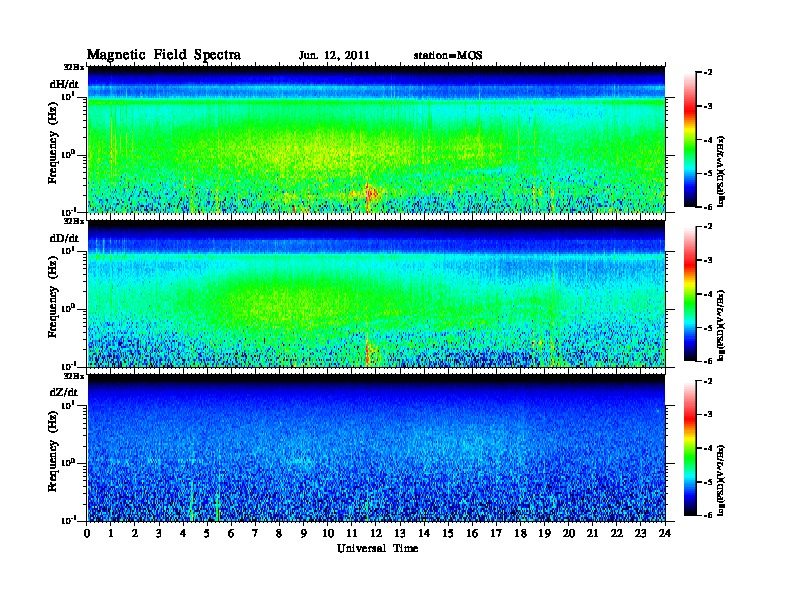Click hour tick label 18 on the time axis
The image size is (792, 612).
(x=520, y=534)
